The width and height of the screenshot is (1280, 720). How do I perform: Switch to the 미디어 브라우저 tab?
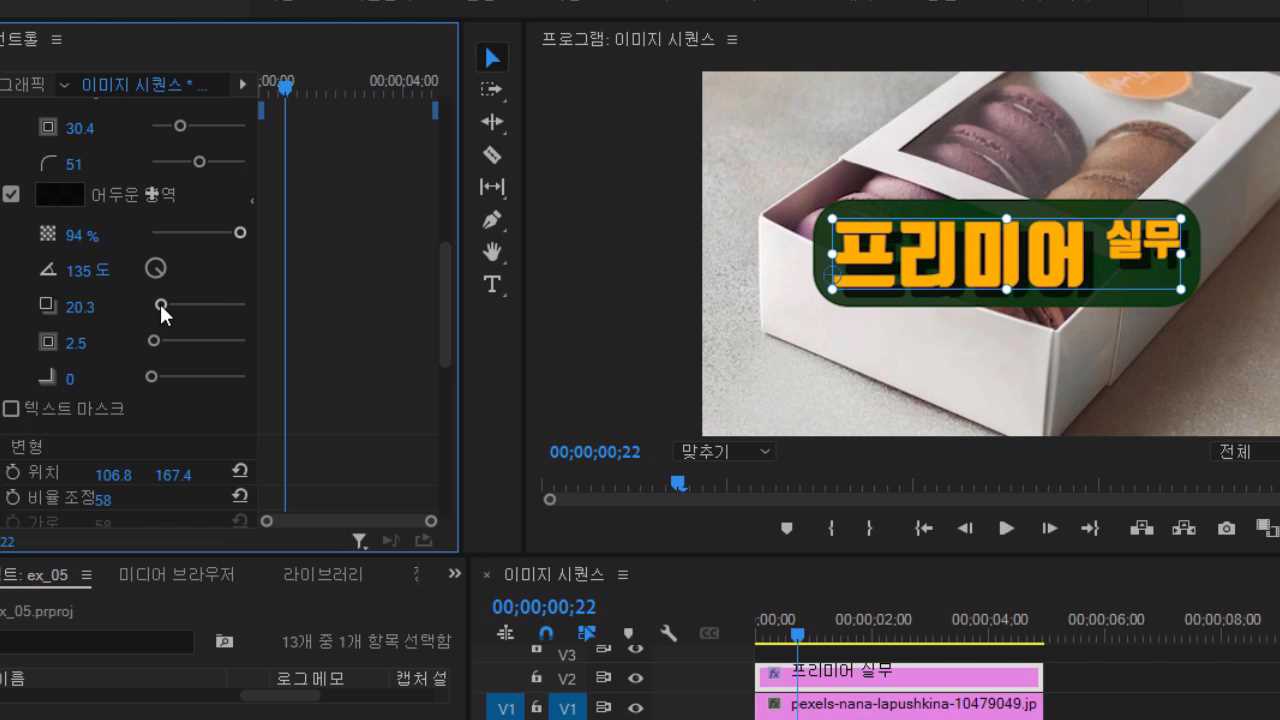click(177, 575)
